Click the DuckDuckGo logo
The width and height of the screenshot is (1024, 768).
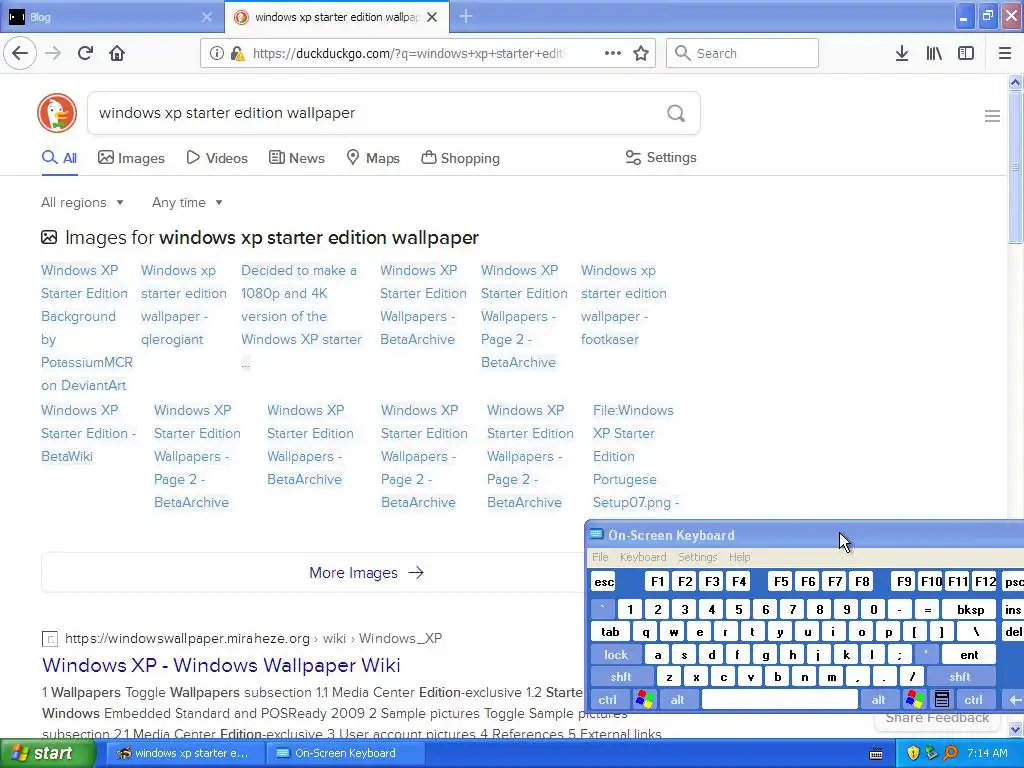click(57, 113)
